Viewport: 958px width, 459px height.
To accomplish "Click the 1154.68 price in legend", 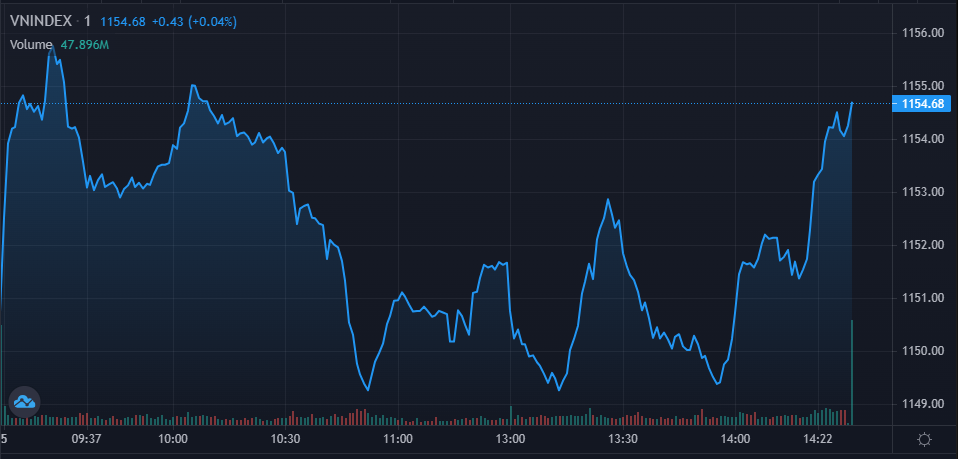I will click(x=118, y=21).
